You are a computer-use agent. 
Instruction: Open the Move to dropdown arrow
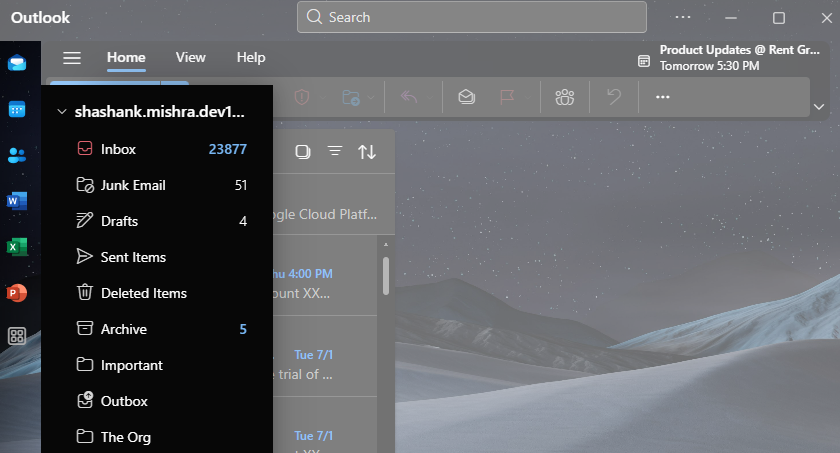(x=371, y=97)
